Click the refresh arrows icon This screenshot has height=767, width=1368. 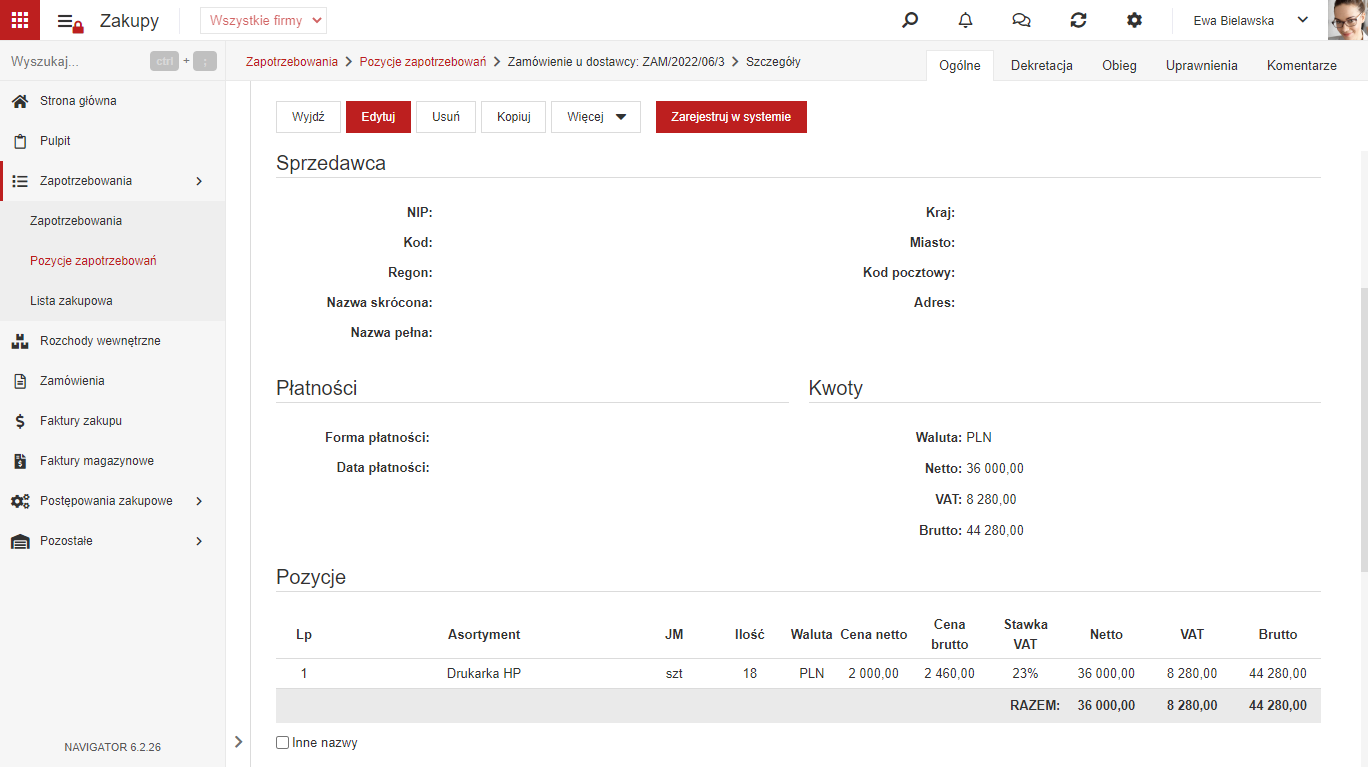point(1078,20)
